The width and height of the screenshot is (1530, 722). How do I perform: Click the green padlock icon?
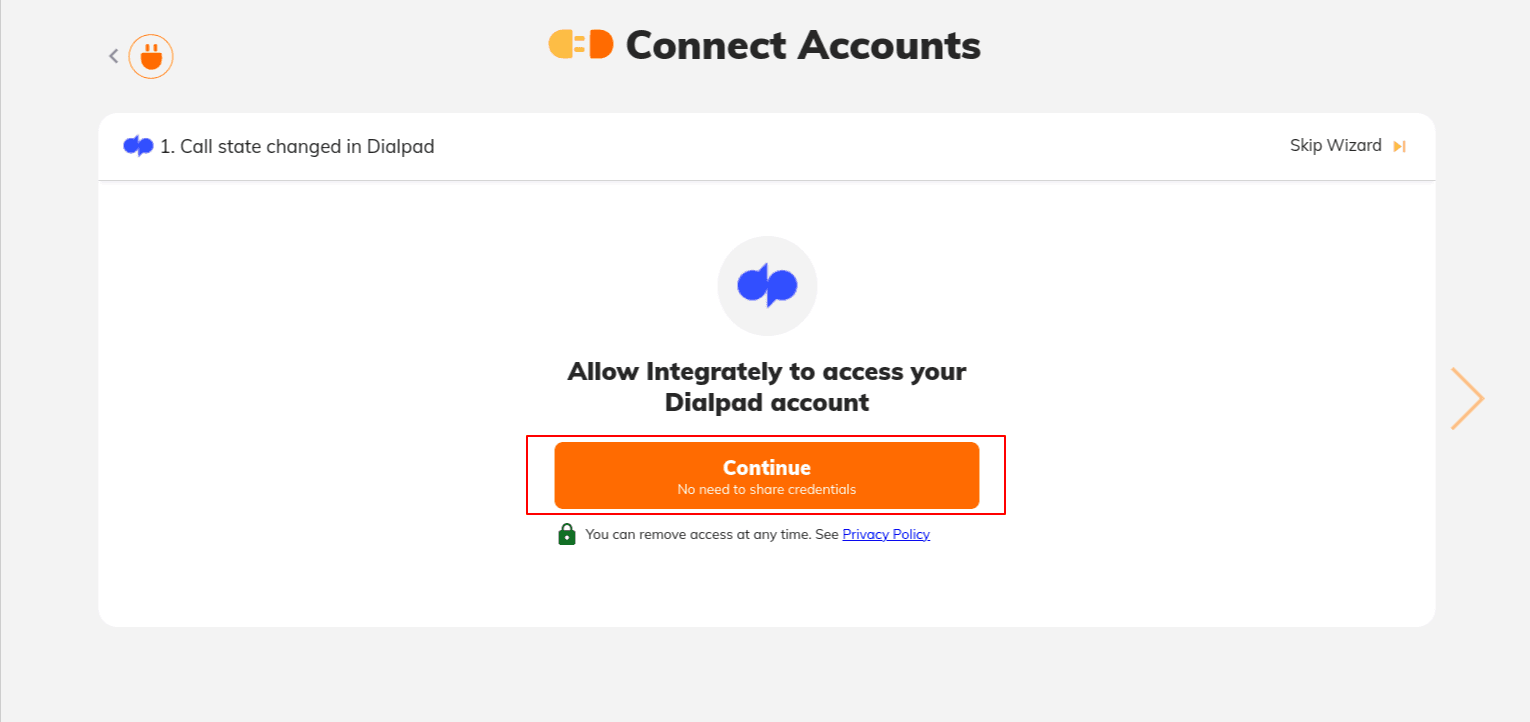pyautogui.click(x=567, y=534)
